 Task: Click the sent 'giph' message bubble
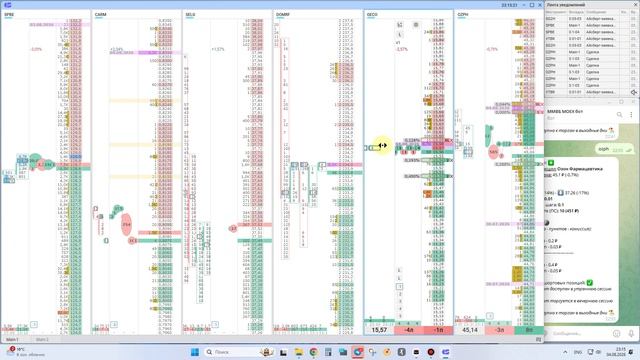[x=615, y=149]
